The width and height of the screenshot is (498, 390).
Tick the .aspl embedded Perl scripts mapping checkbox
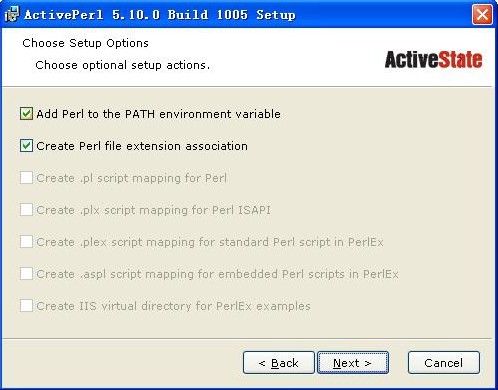point(26,274)
